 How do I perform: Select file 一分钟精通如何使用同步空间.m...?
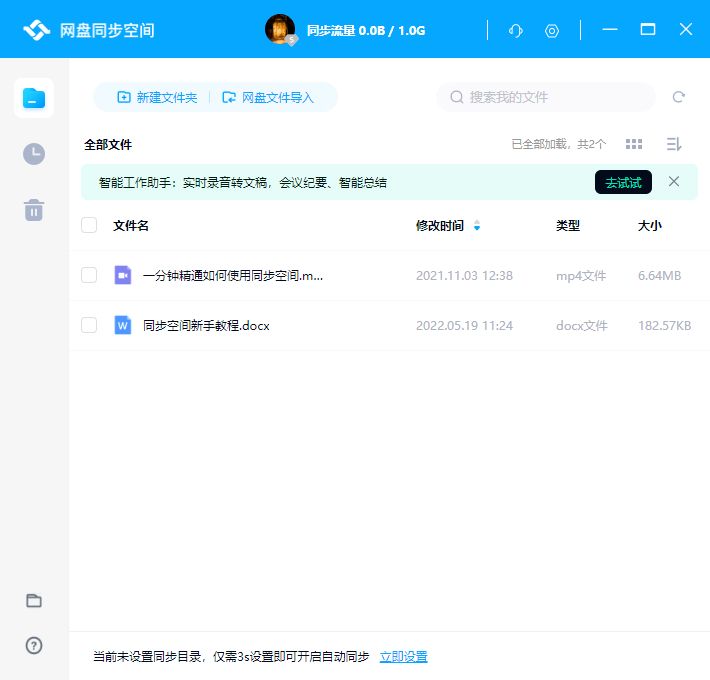(233, 275)
